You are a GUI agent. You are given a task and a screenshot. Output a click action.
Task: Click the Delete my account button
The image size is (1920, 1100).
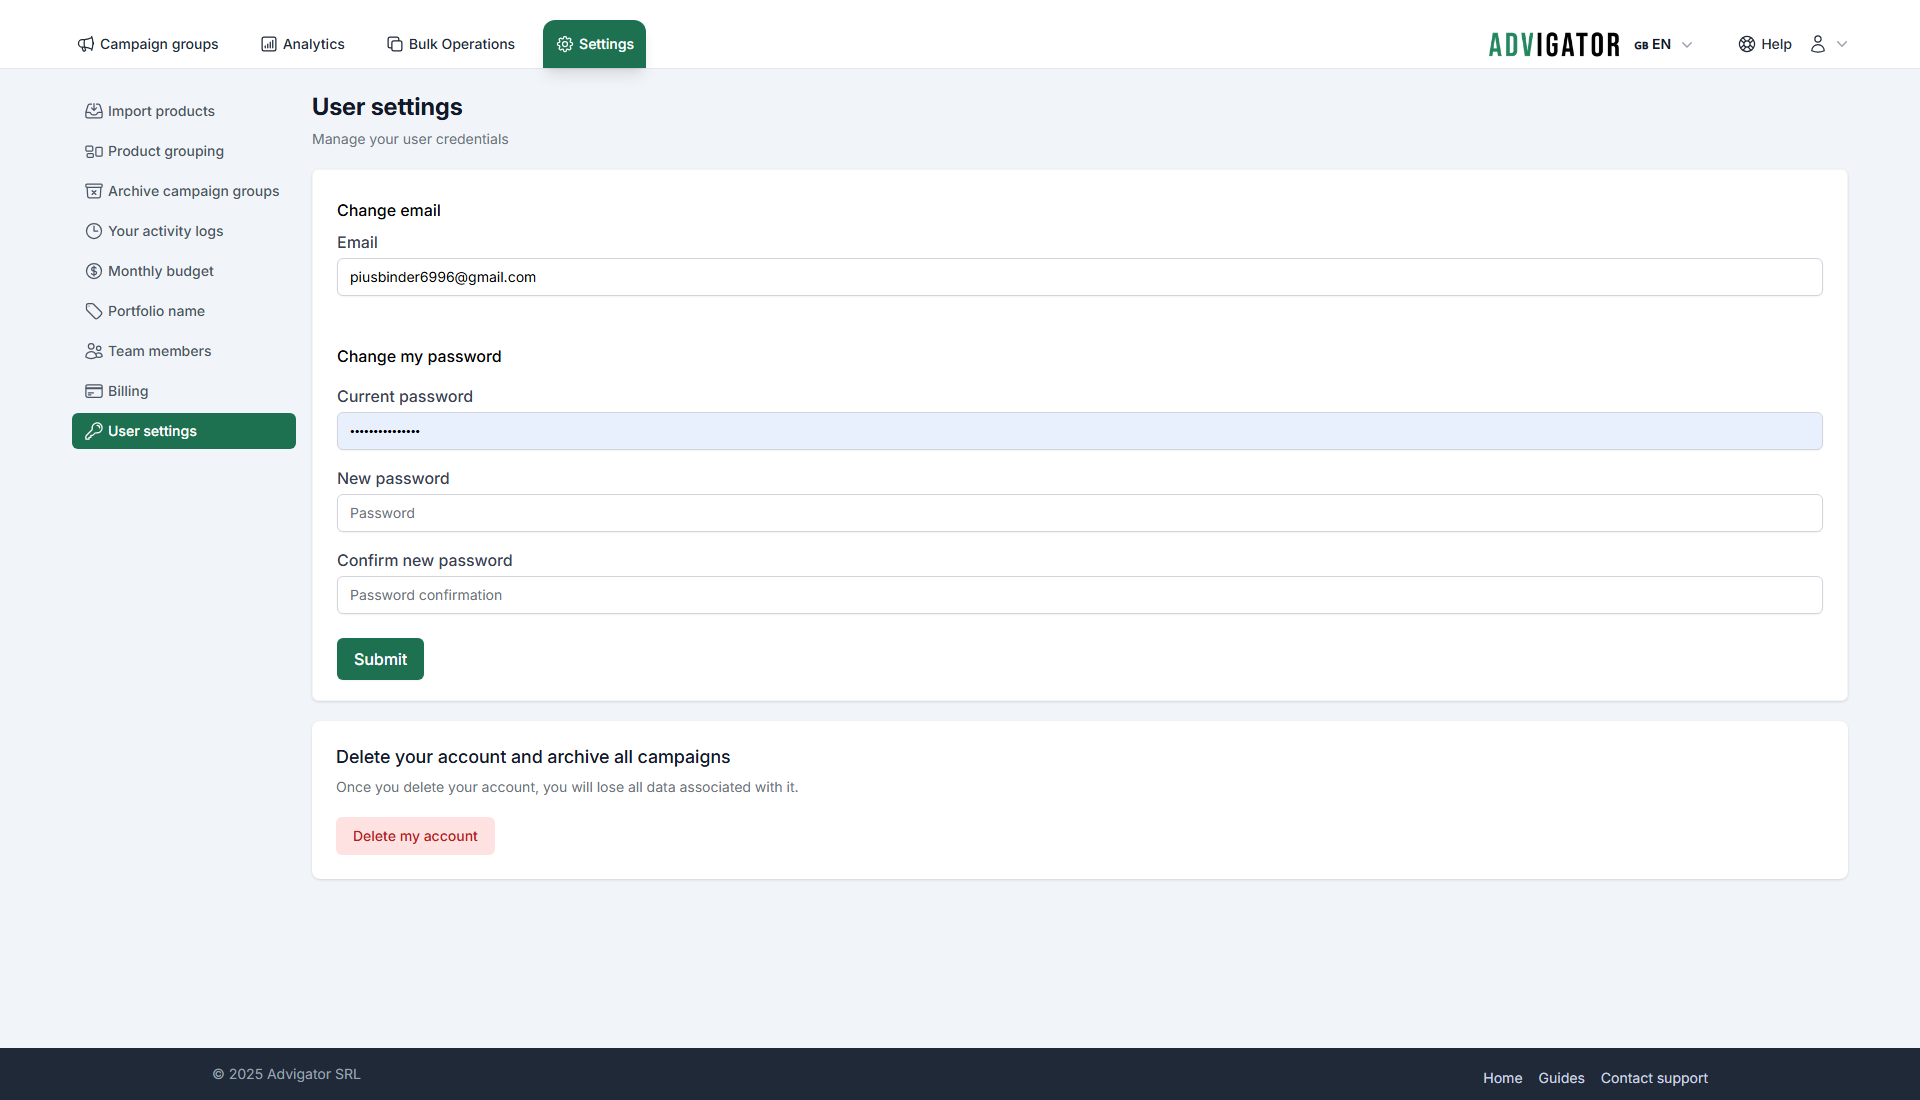click(415, 836)
